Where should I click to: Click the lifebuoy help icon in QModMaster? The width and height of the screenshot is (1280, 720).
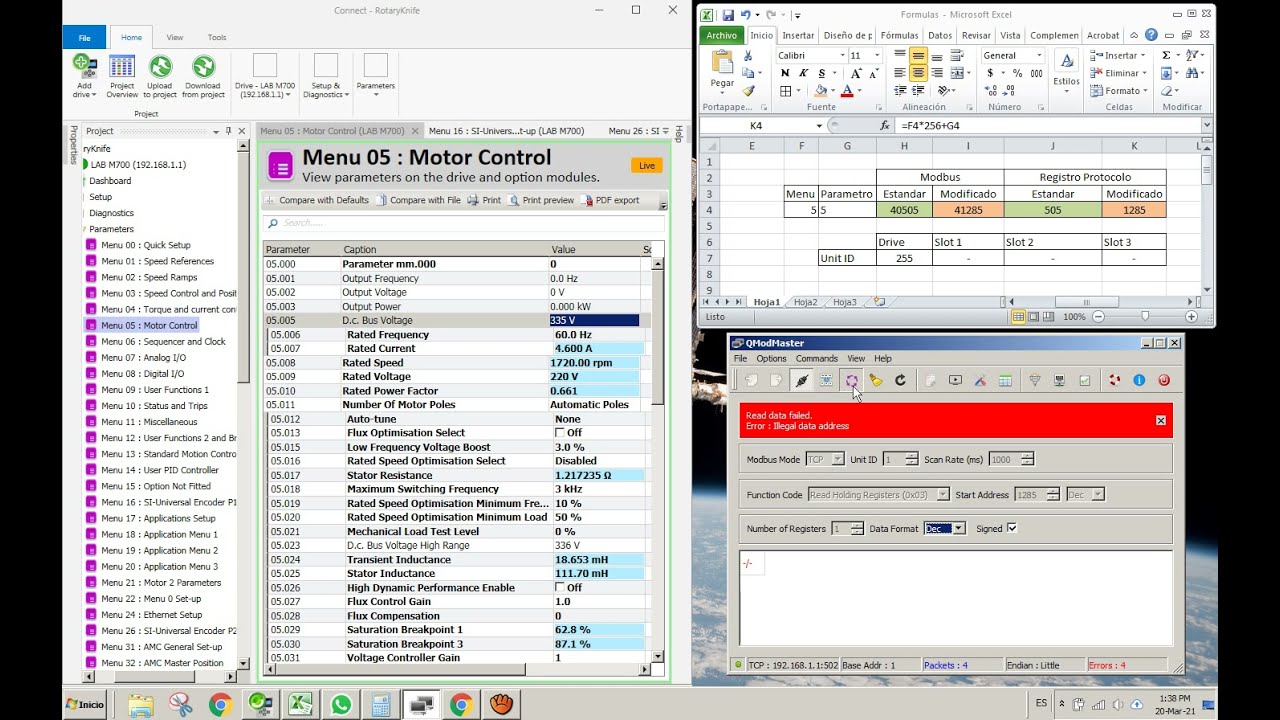pyautogui.click(x=1114, y=380)
